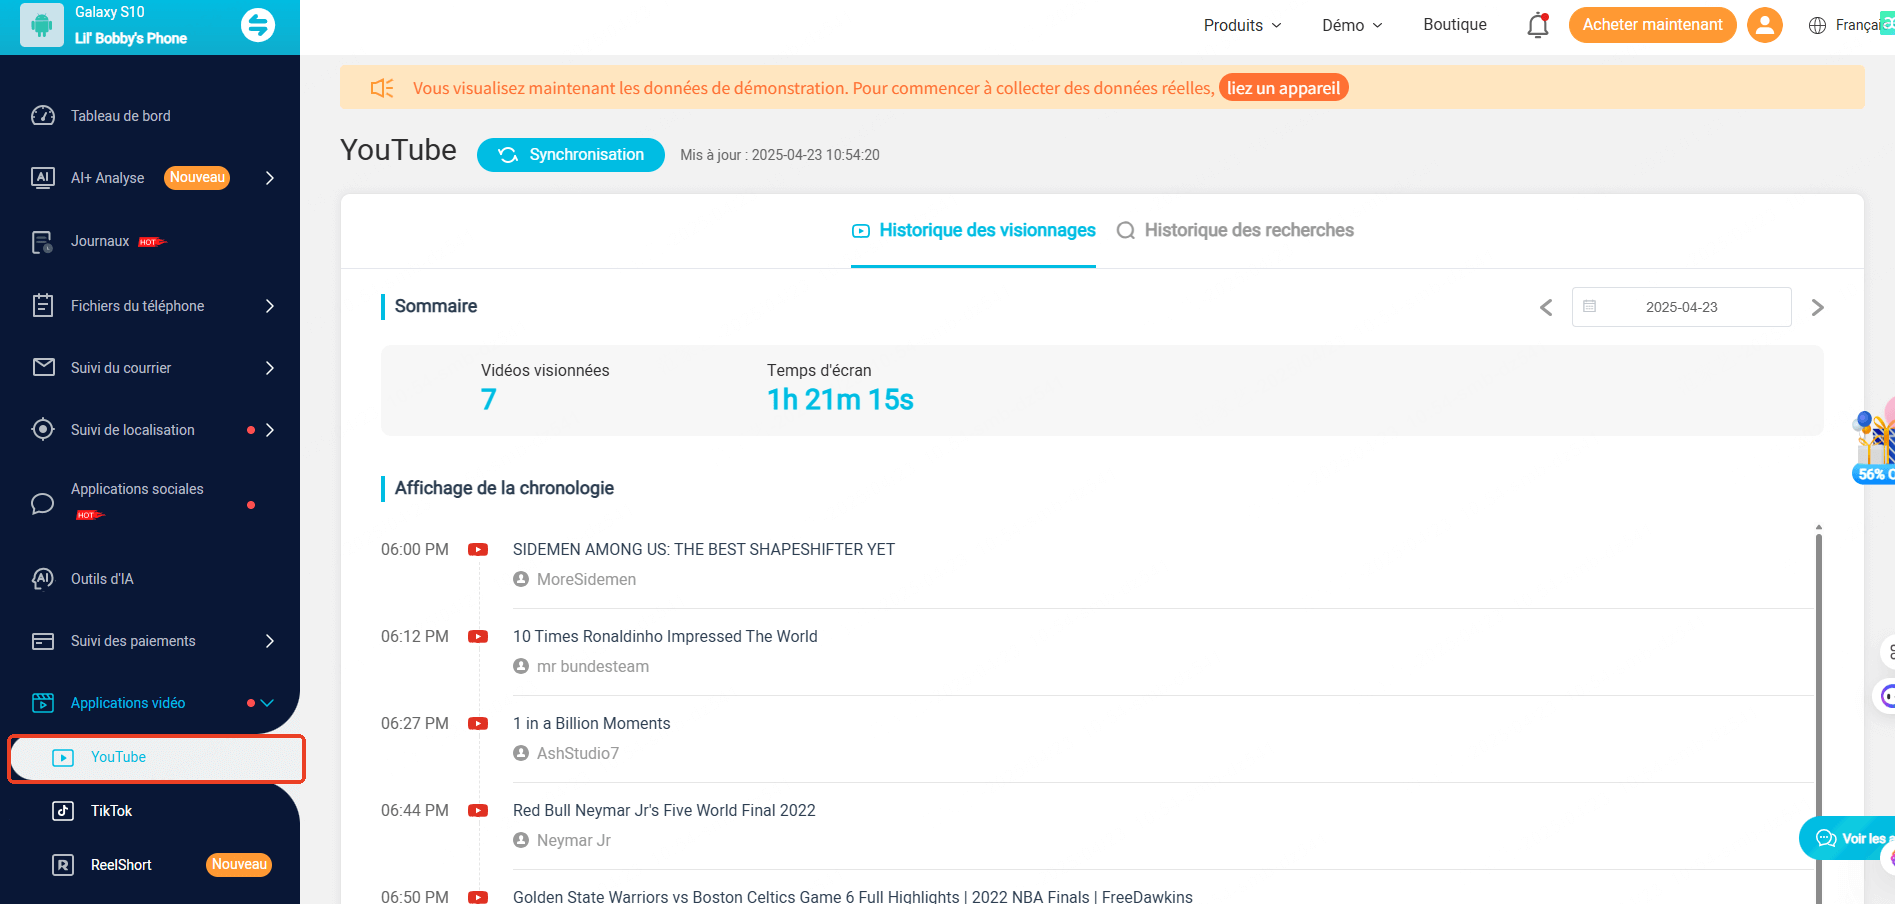Switch to Historique des visionnages tab
1895x904 pixels.
click(973, 231)
